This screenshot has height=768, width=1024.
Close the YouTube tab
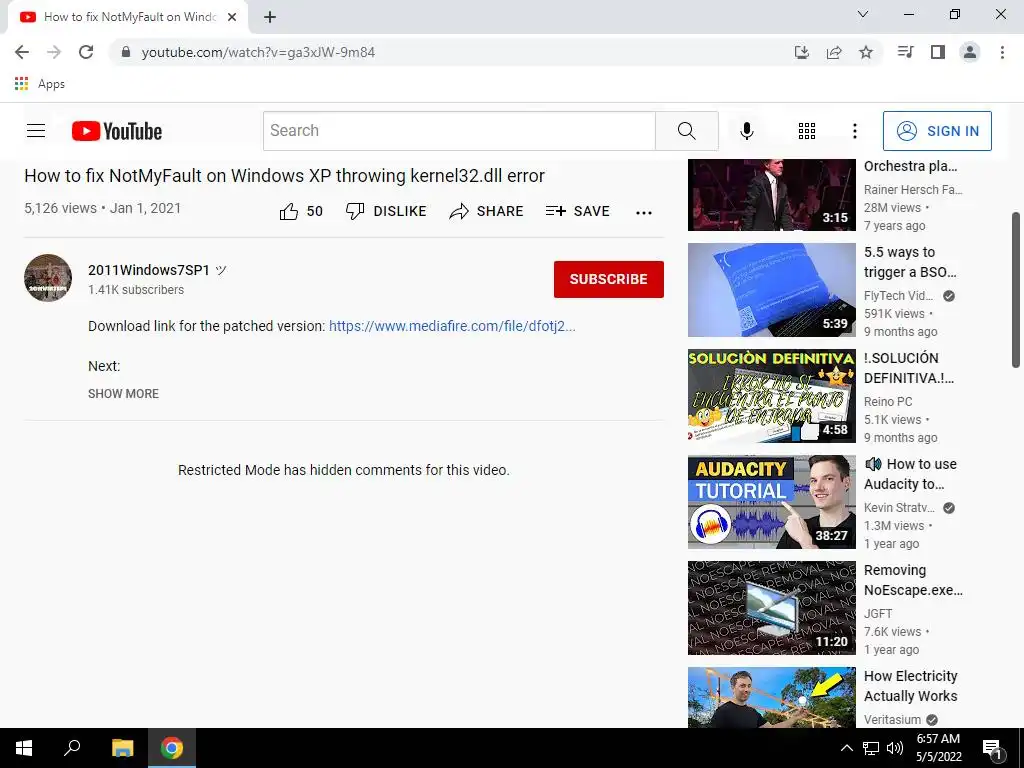point(232,17)
